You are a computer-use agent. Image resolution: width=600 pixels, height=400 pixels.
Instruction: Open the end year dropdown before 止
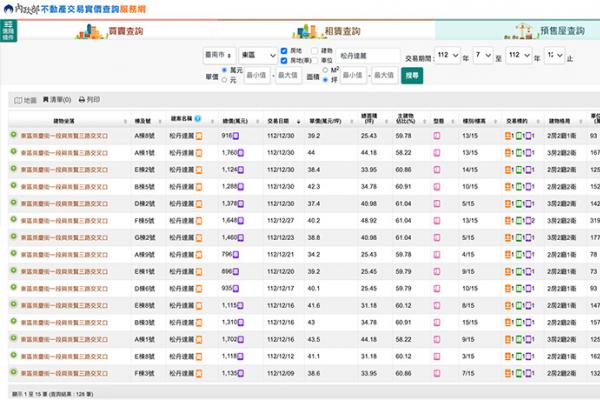(x=519, y=56)
